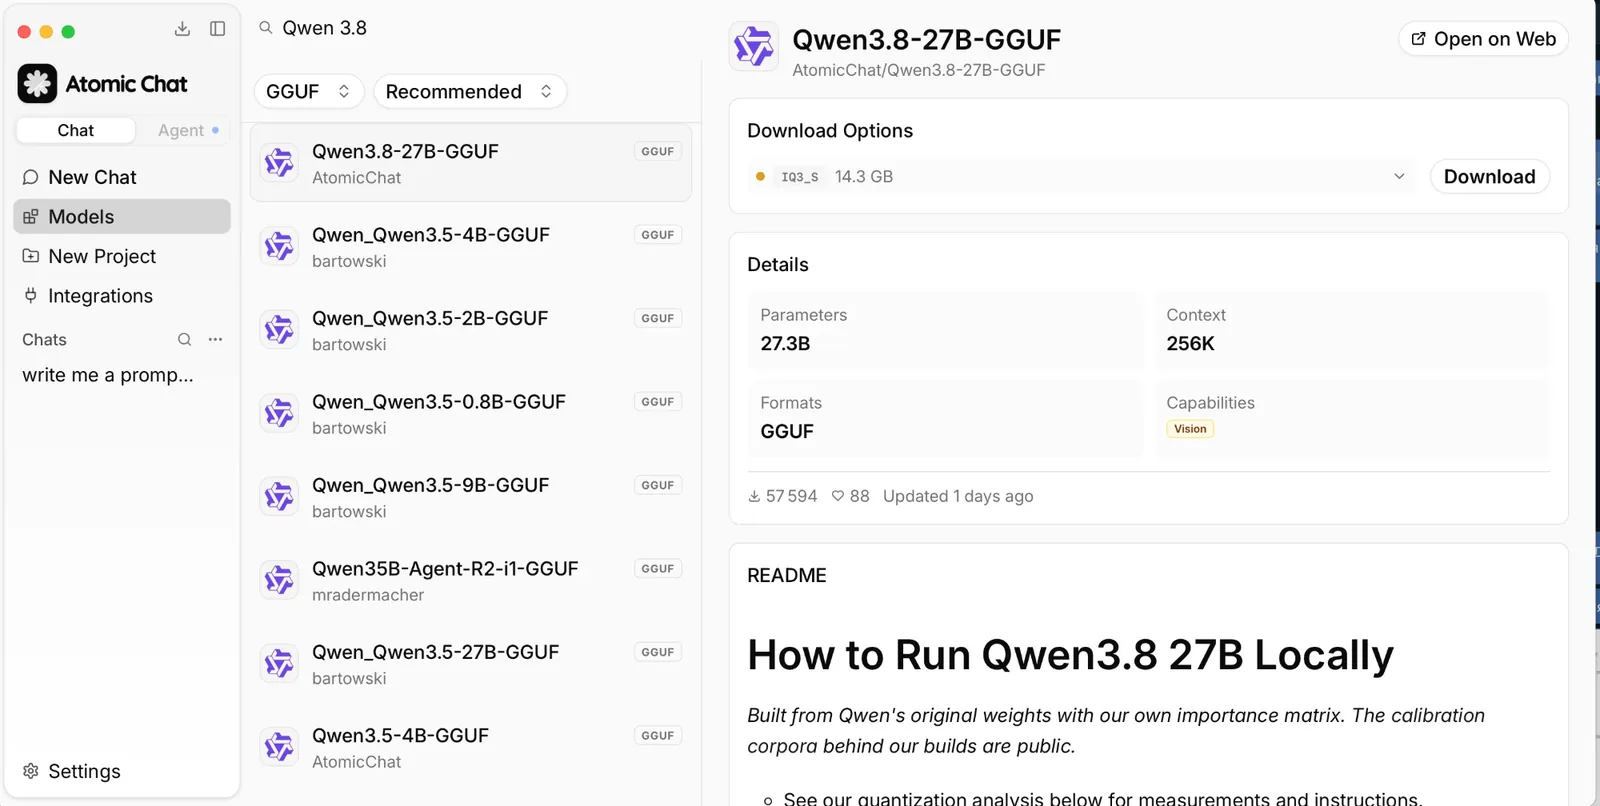Click the Qwen3.8-27B-GGUF page title
This screenshot has height=806, width=1600.
pos(926,40)
